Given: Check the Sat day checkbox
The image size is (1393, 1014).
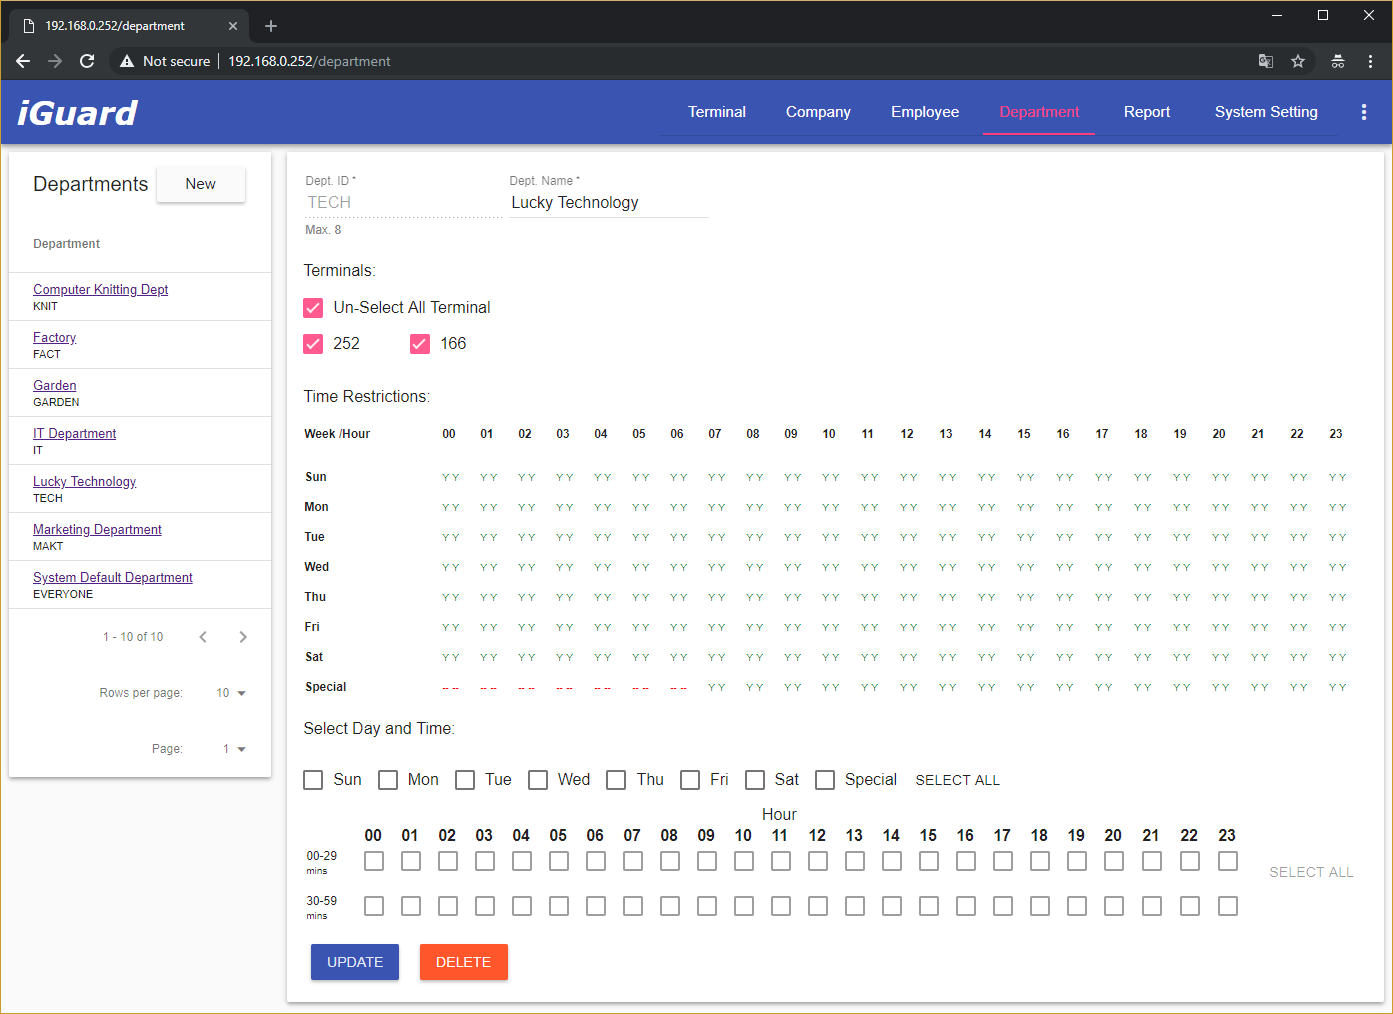Looking at the screenshot, I should pos(755,780).
